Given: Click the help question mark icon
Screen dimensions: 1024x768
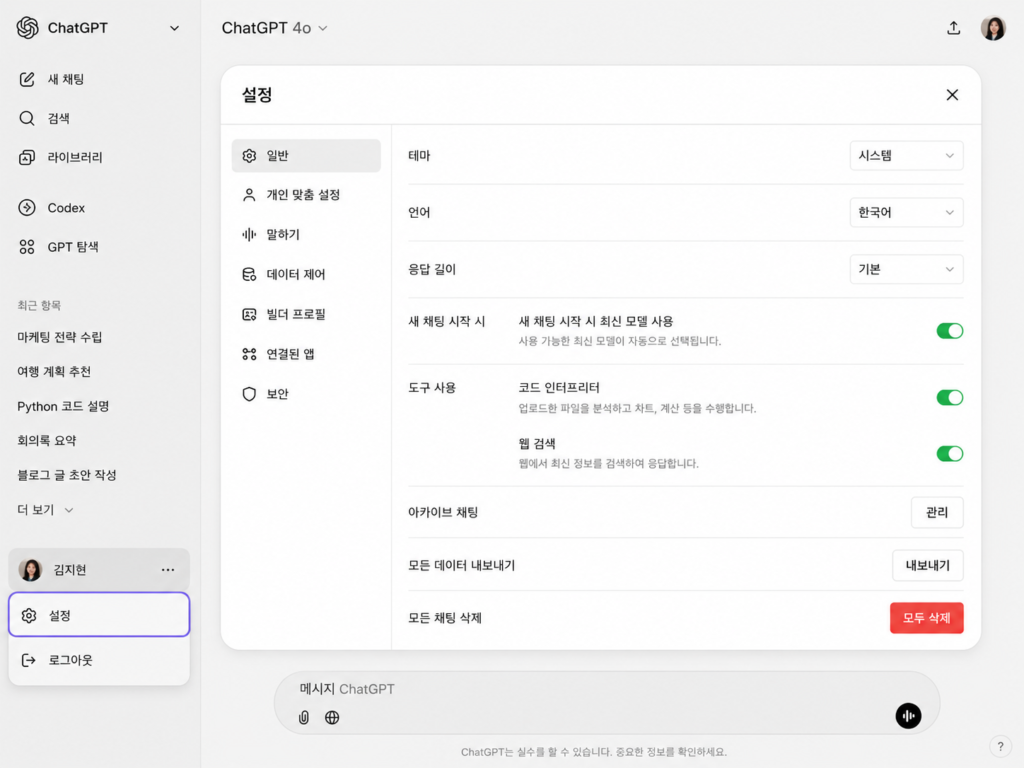Looking at the screenshot, I should (x=1000, y=746).
